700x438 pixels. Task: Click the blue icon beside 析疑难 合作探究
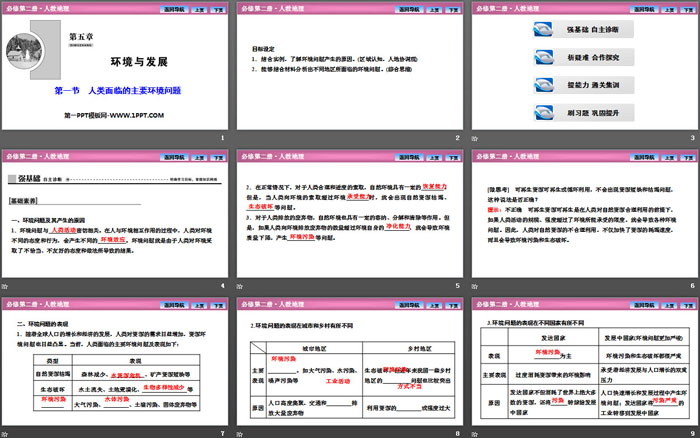click(x=543, y=57)
